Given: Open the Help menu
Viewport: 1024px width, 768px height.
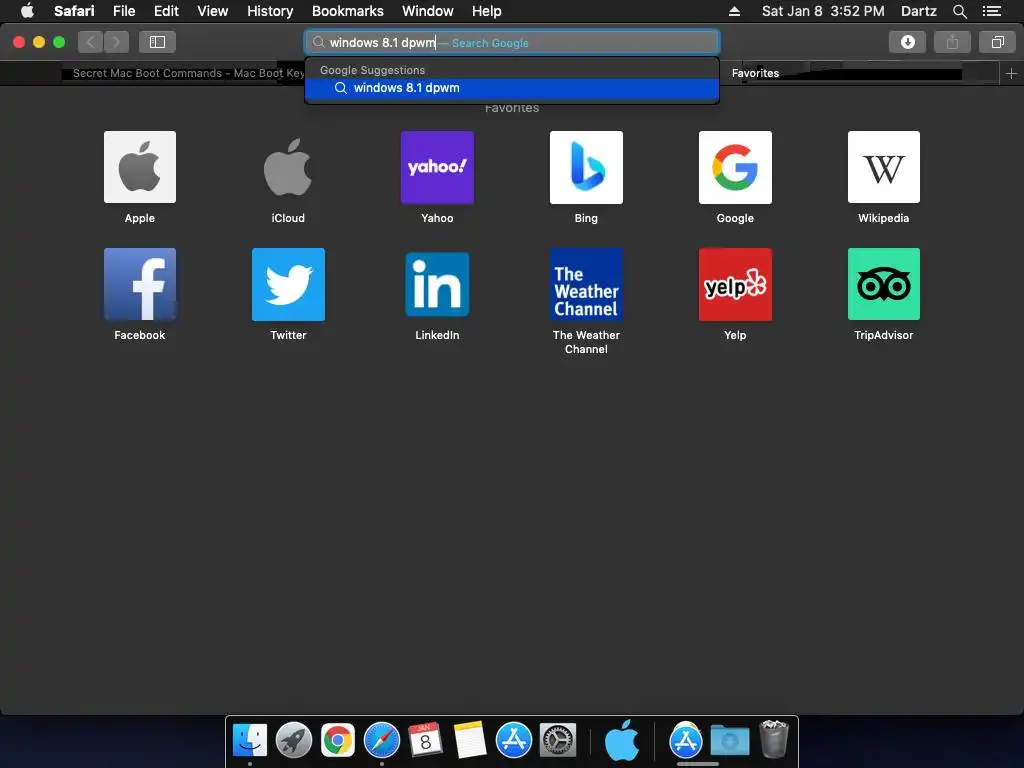Looking at the screenshot, I should click(487, 11).
